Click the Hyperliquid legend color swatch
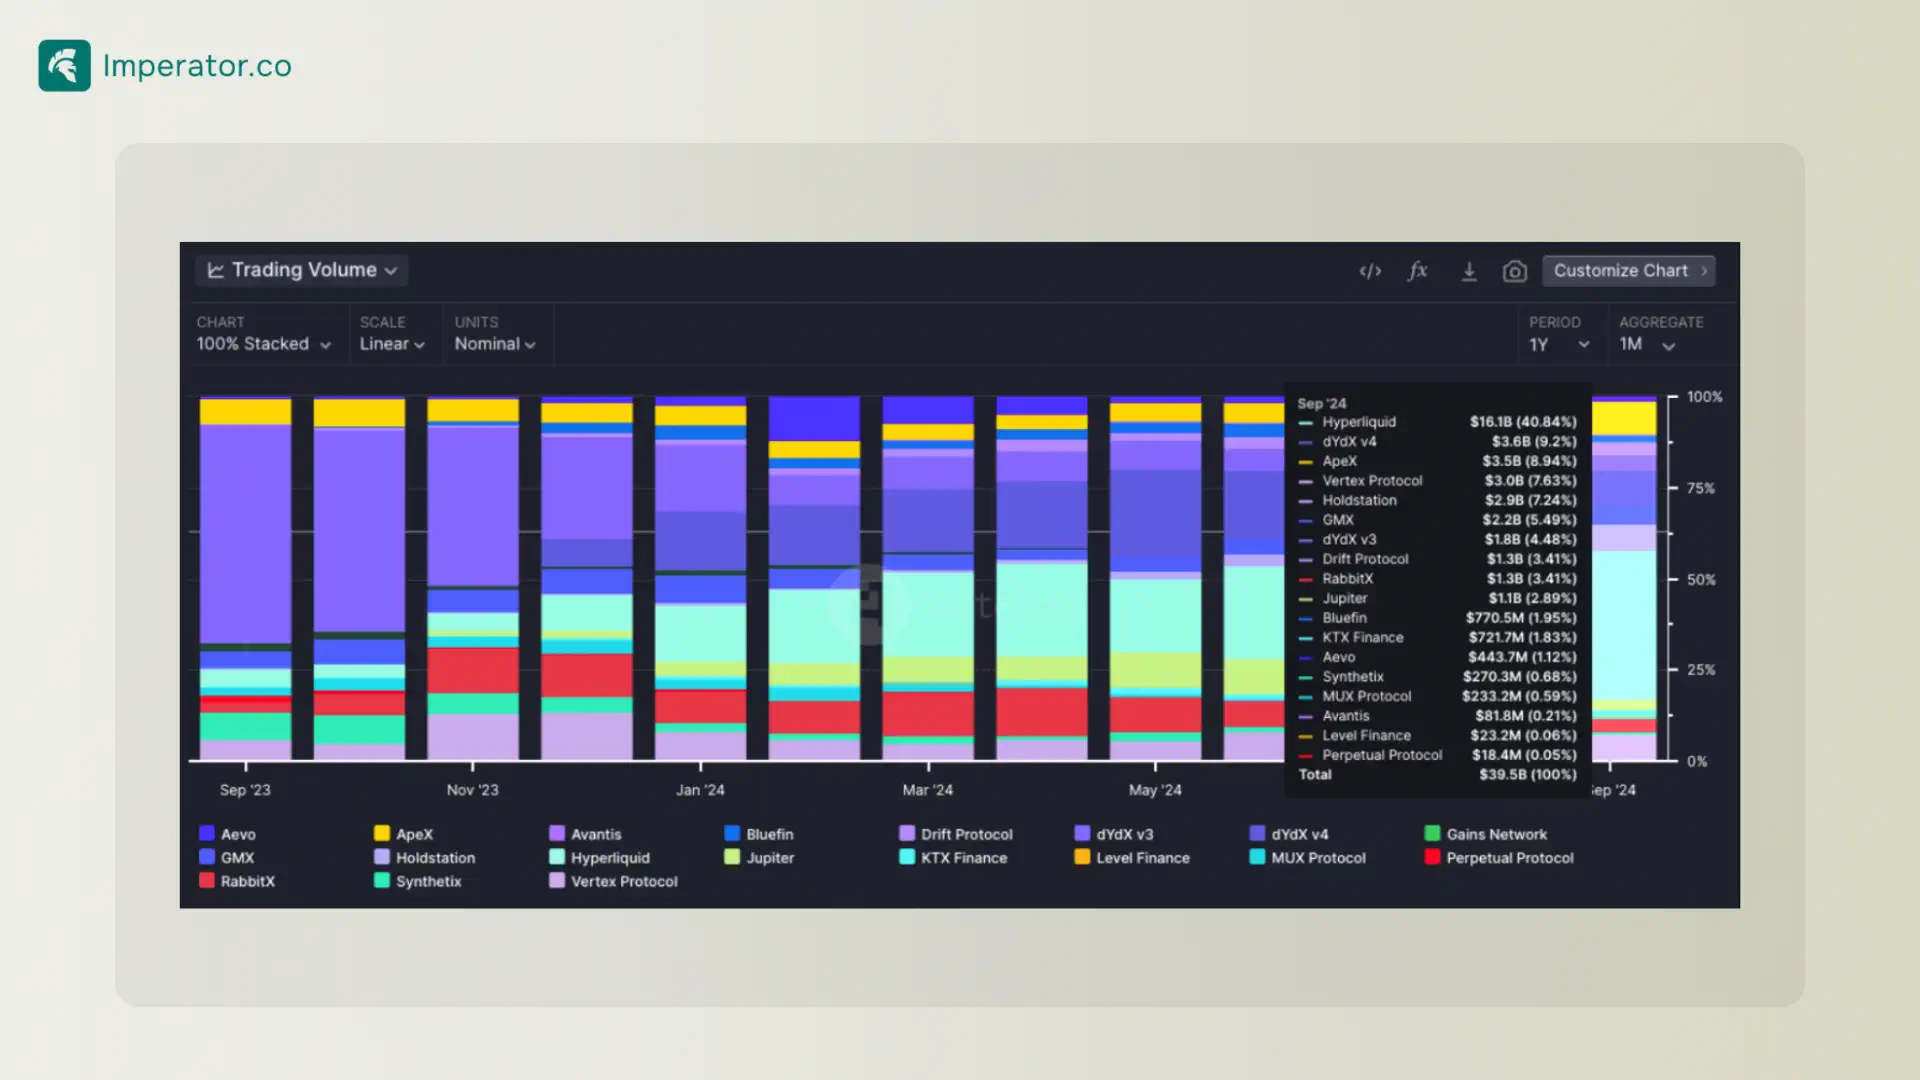 pos(557,857)
